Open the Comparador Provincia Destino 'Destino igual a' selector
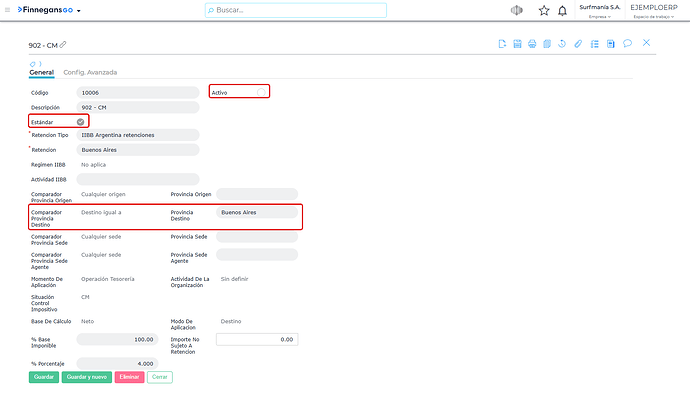Screen dimensions: 690x402 click(x=101, y=212)
